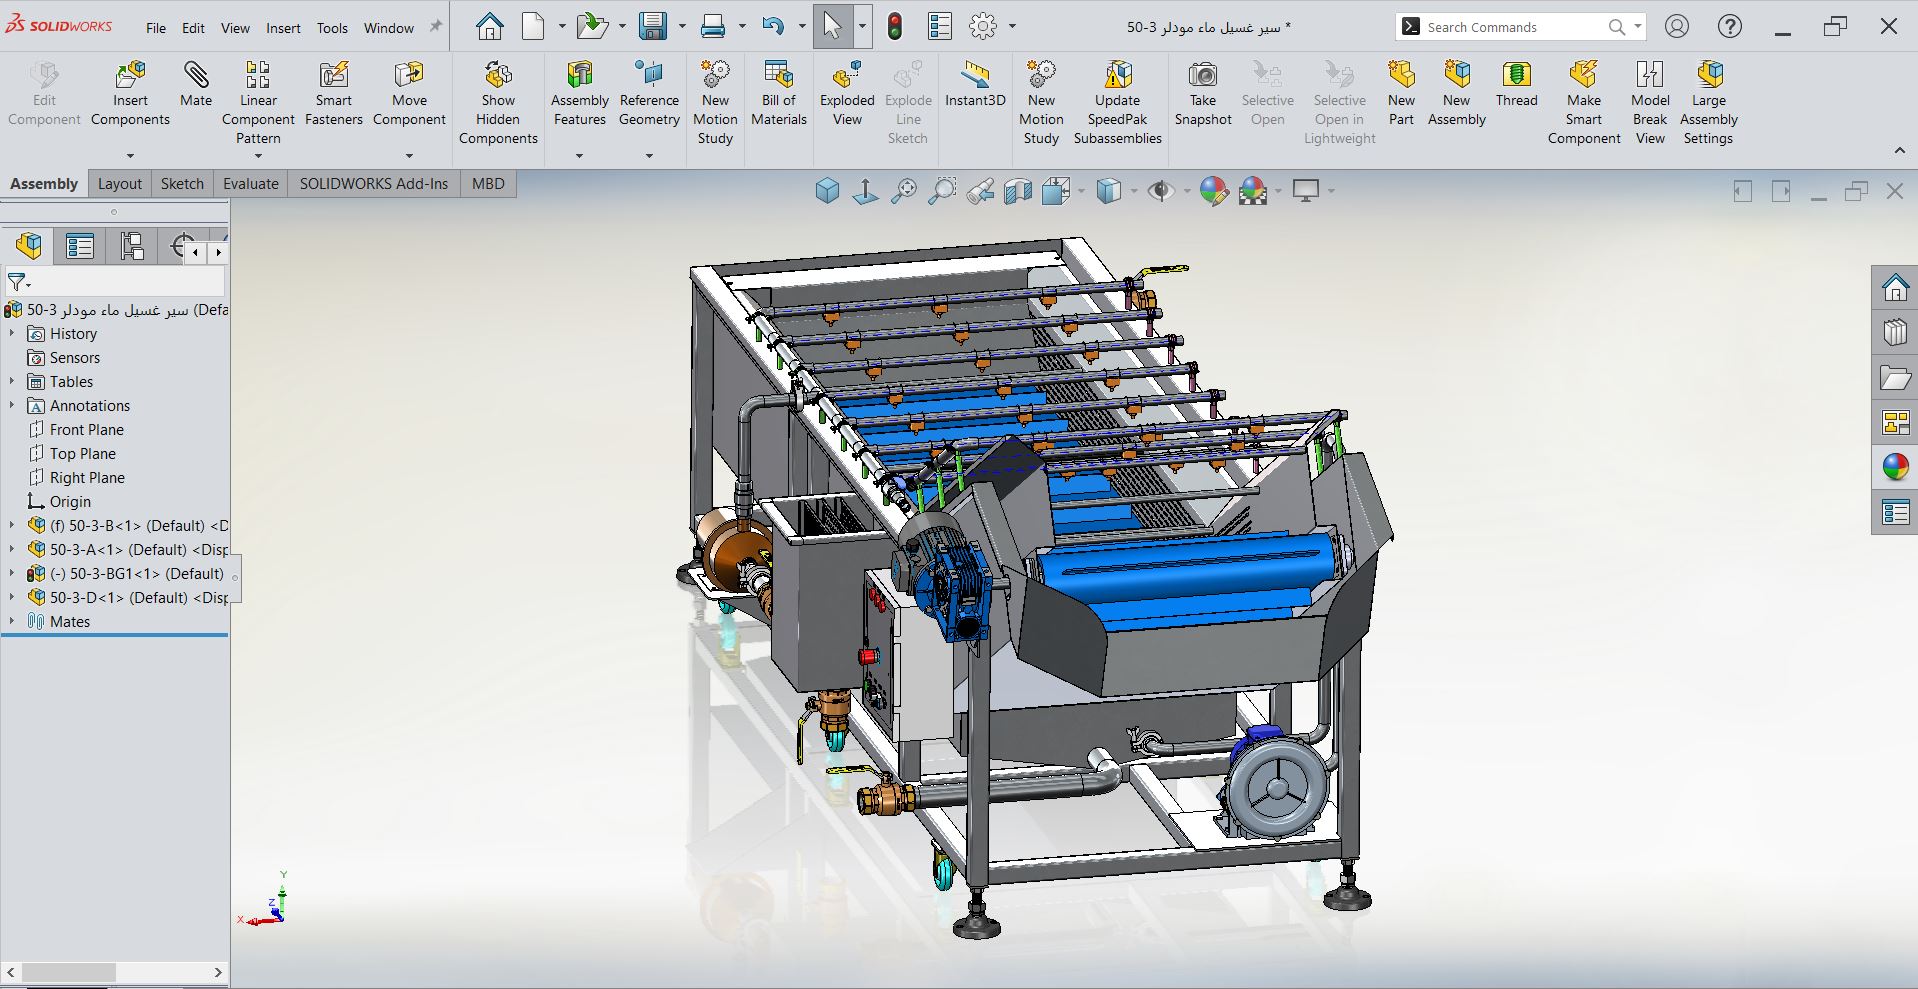Click the Undo toolbar icon
The image size is (1918, 989).
pyautogui.click(x=773, y=26)
